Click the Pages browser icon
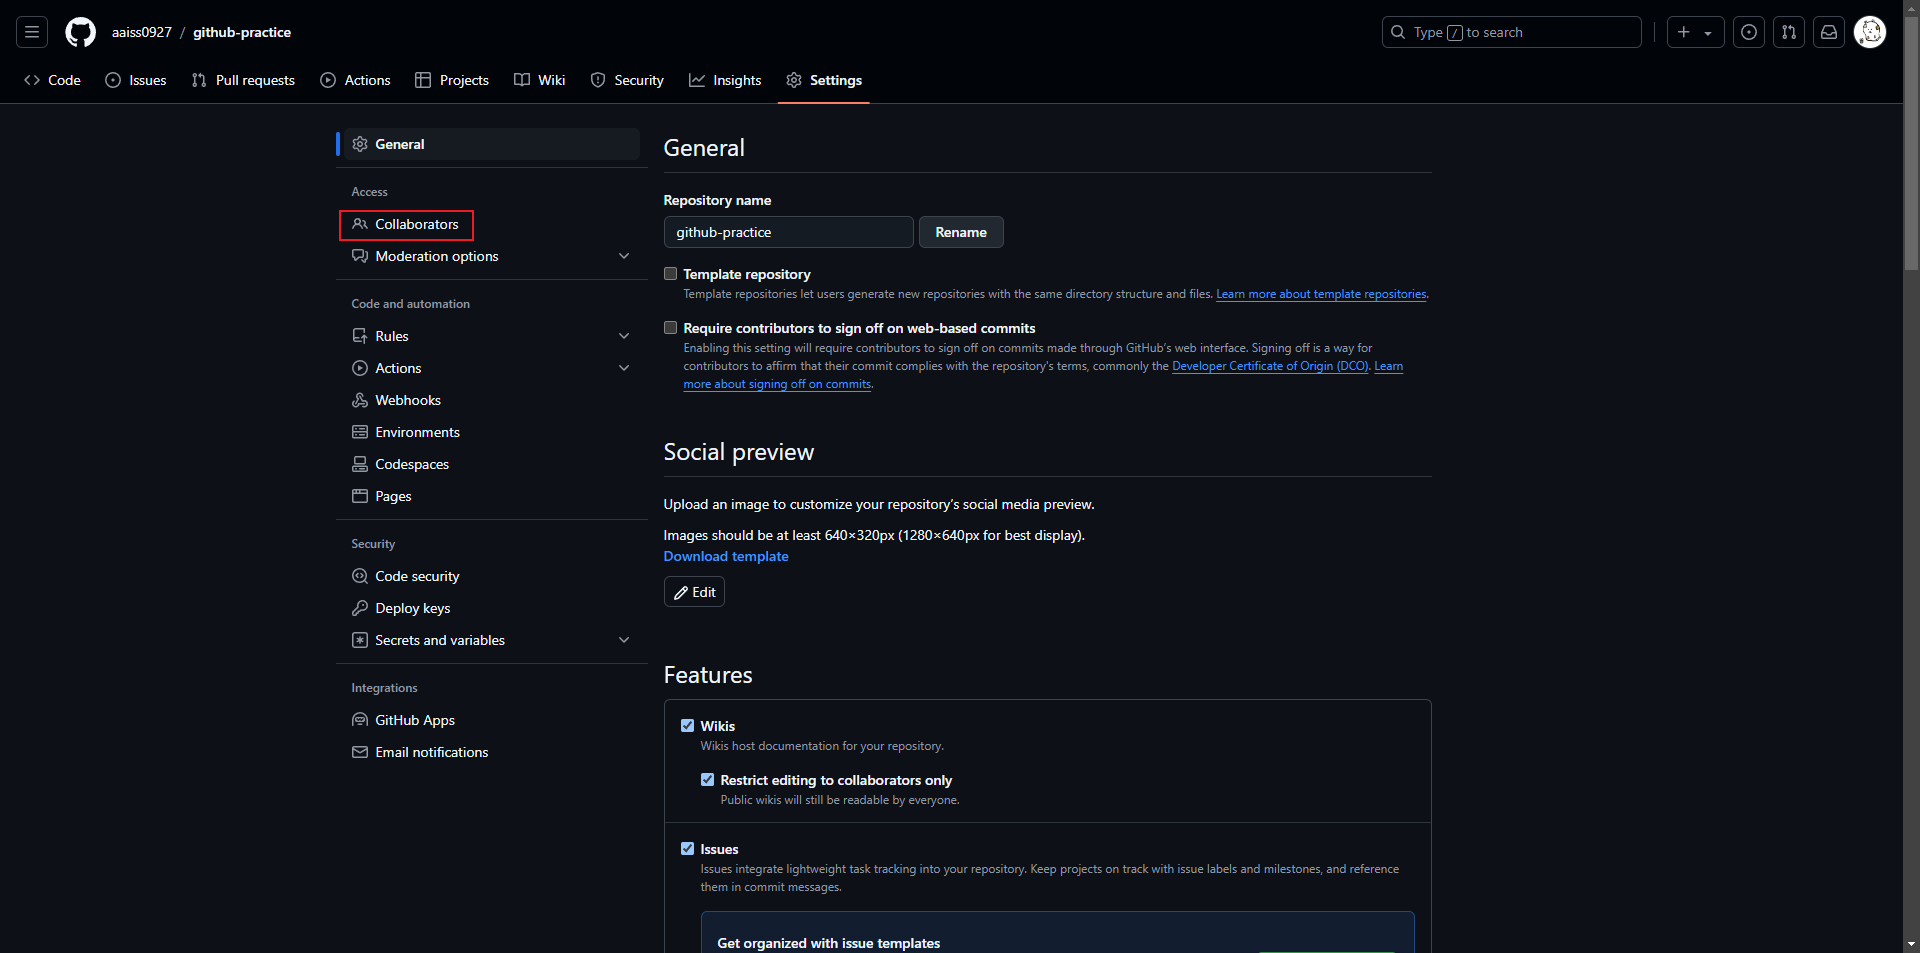This screenshot has width=1920, height=953. click(360, 496)
